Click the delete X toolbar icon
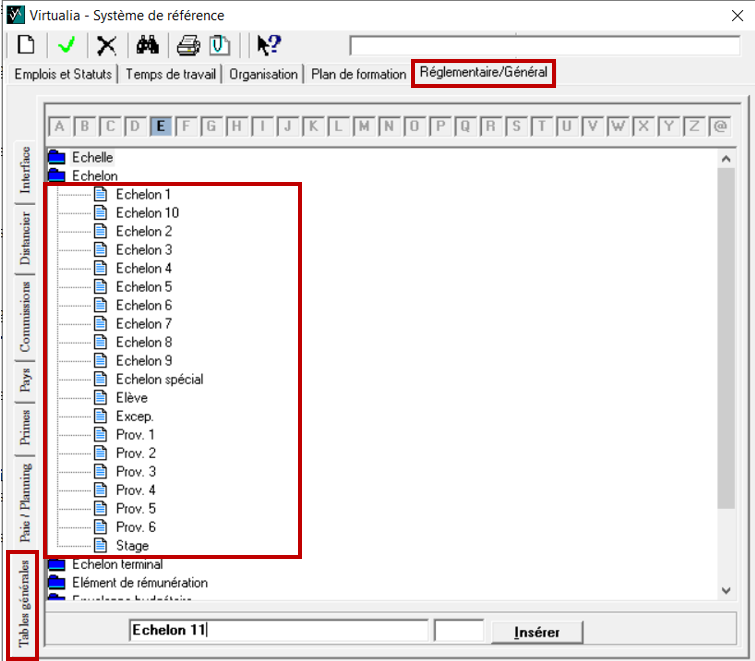The image size is (755, 661). 106,45
